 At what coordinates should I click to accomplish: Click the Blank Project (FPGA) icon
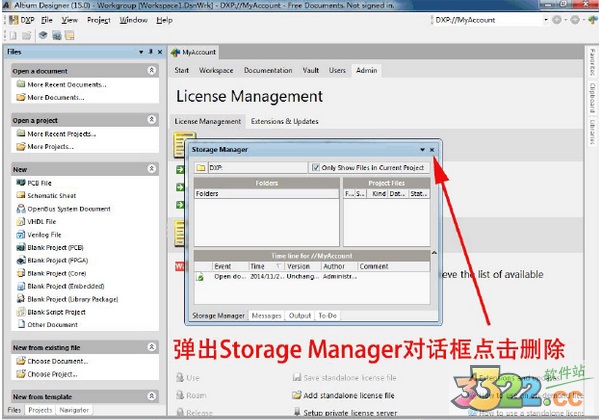coord(21,260)
